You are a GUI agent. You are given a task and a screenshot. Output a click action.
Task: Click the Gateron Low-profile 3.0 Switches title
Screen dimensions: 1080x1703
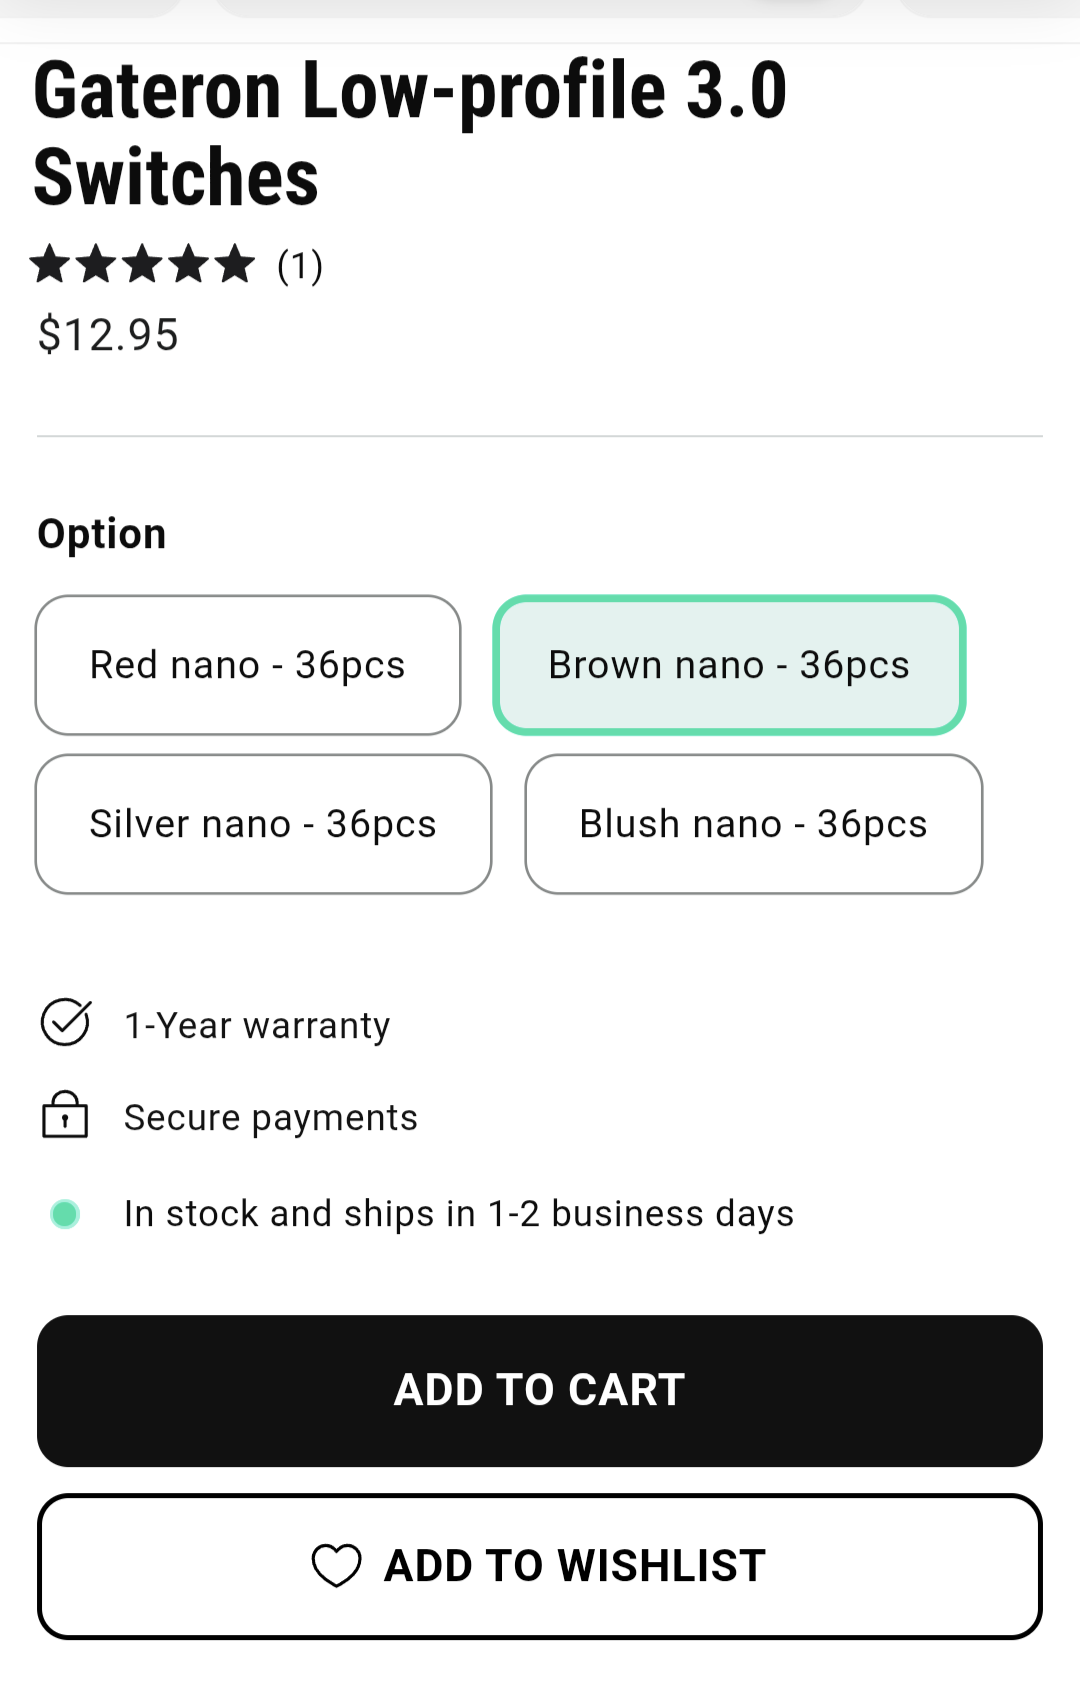tap(410, 133)
